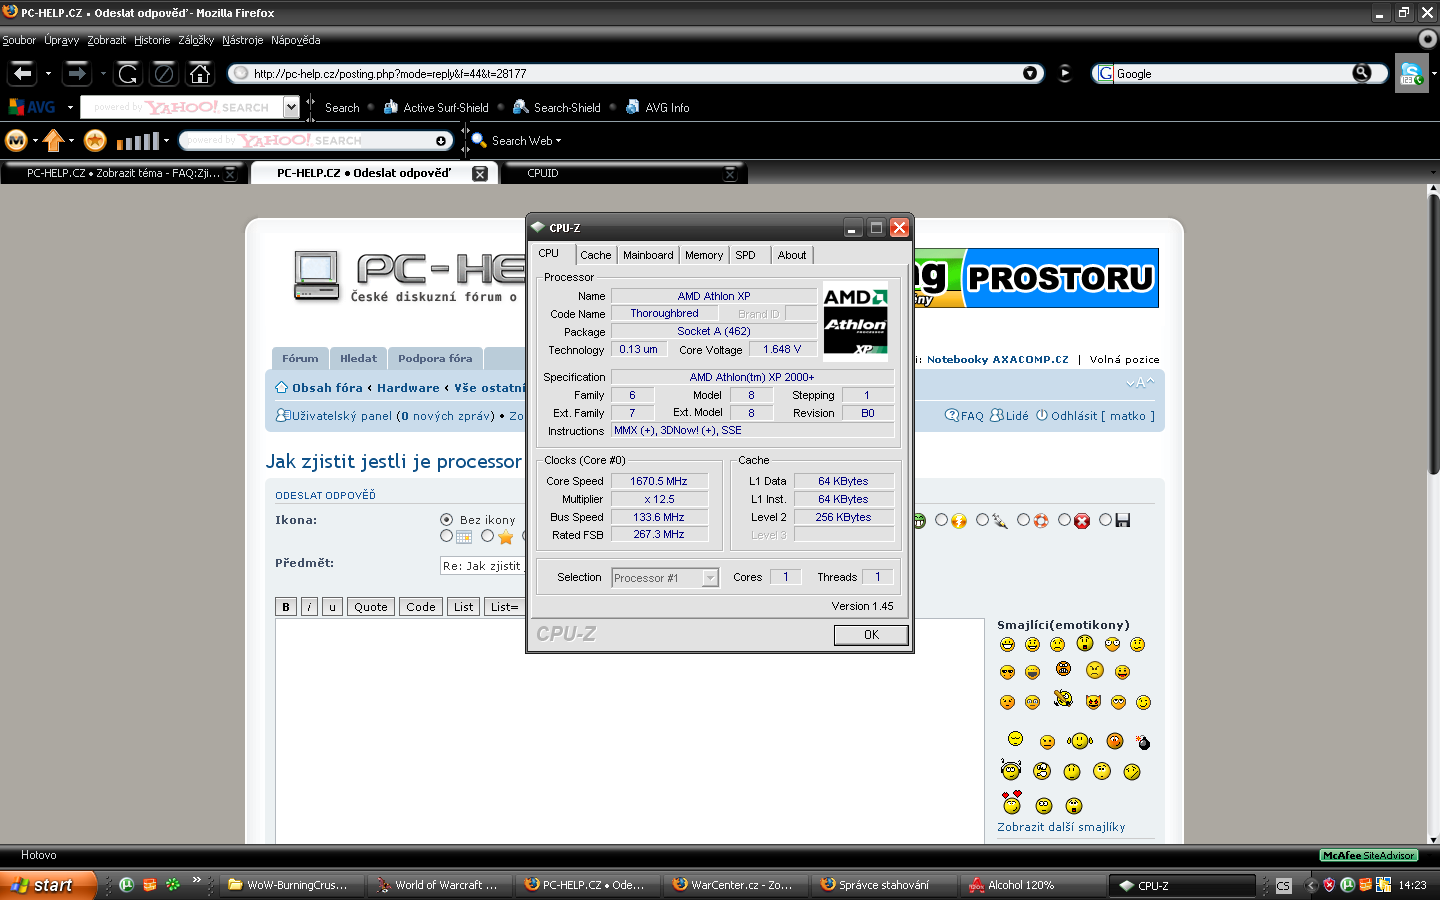
Task: Open the Processor selection dropdown in CPU-Z
Action: pos(666,578)
